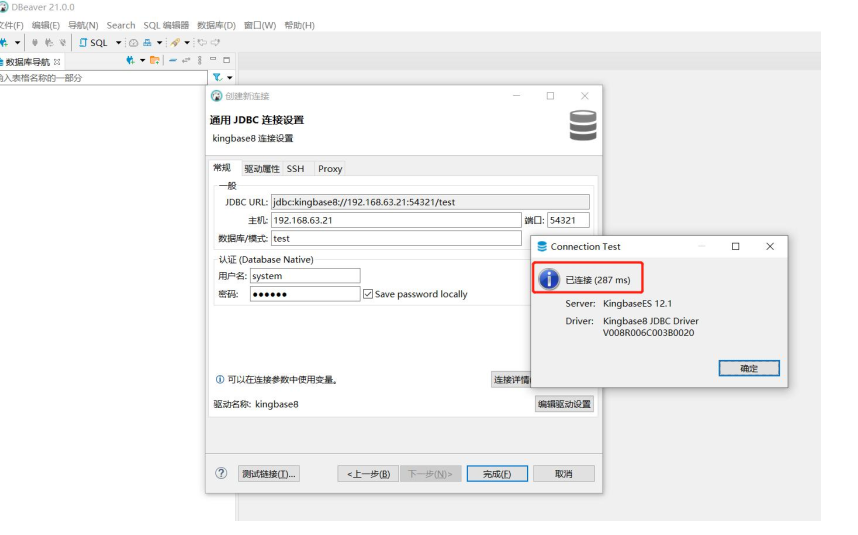Expand the pencil tools dropdown arrow

187,43
